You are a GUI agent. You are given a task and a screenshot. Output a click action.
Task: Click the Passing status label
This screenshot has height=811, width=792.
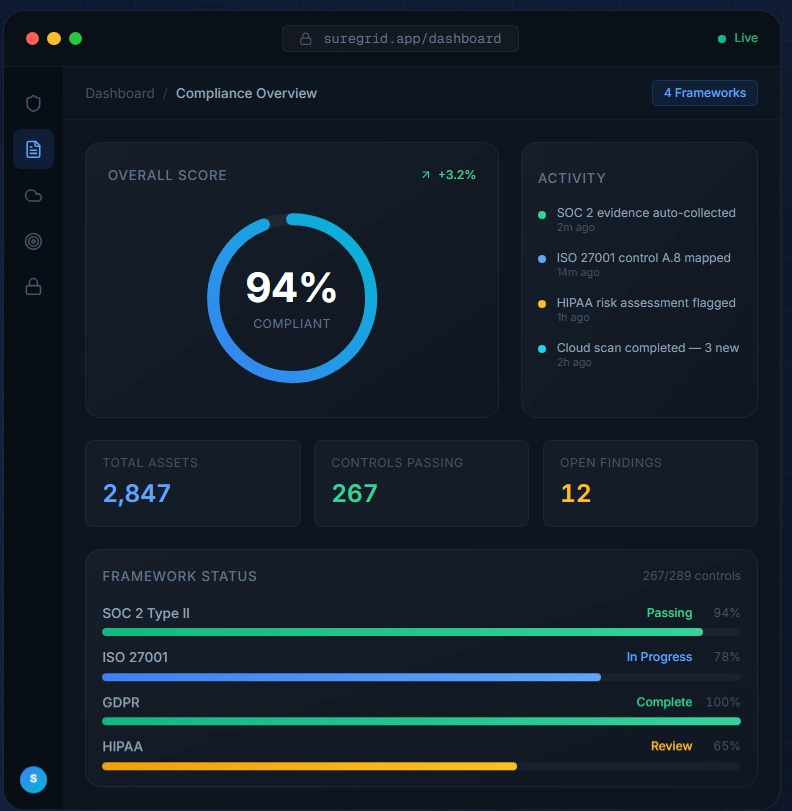coord(669,613)
